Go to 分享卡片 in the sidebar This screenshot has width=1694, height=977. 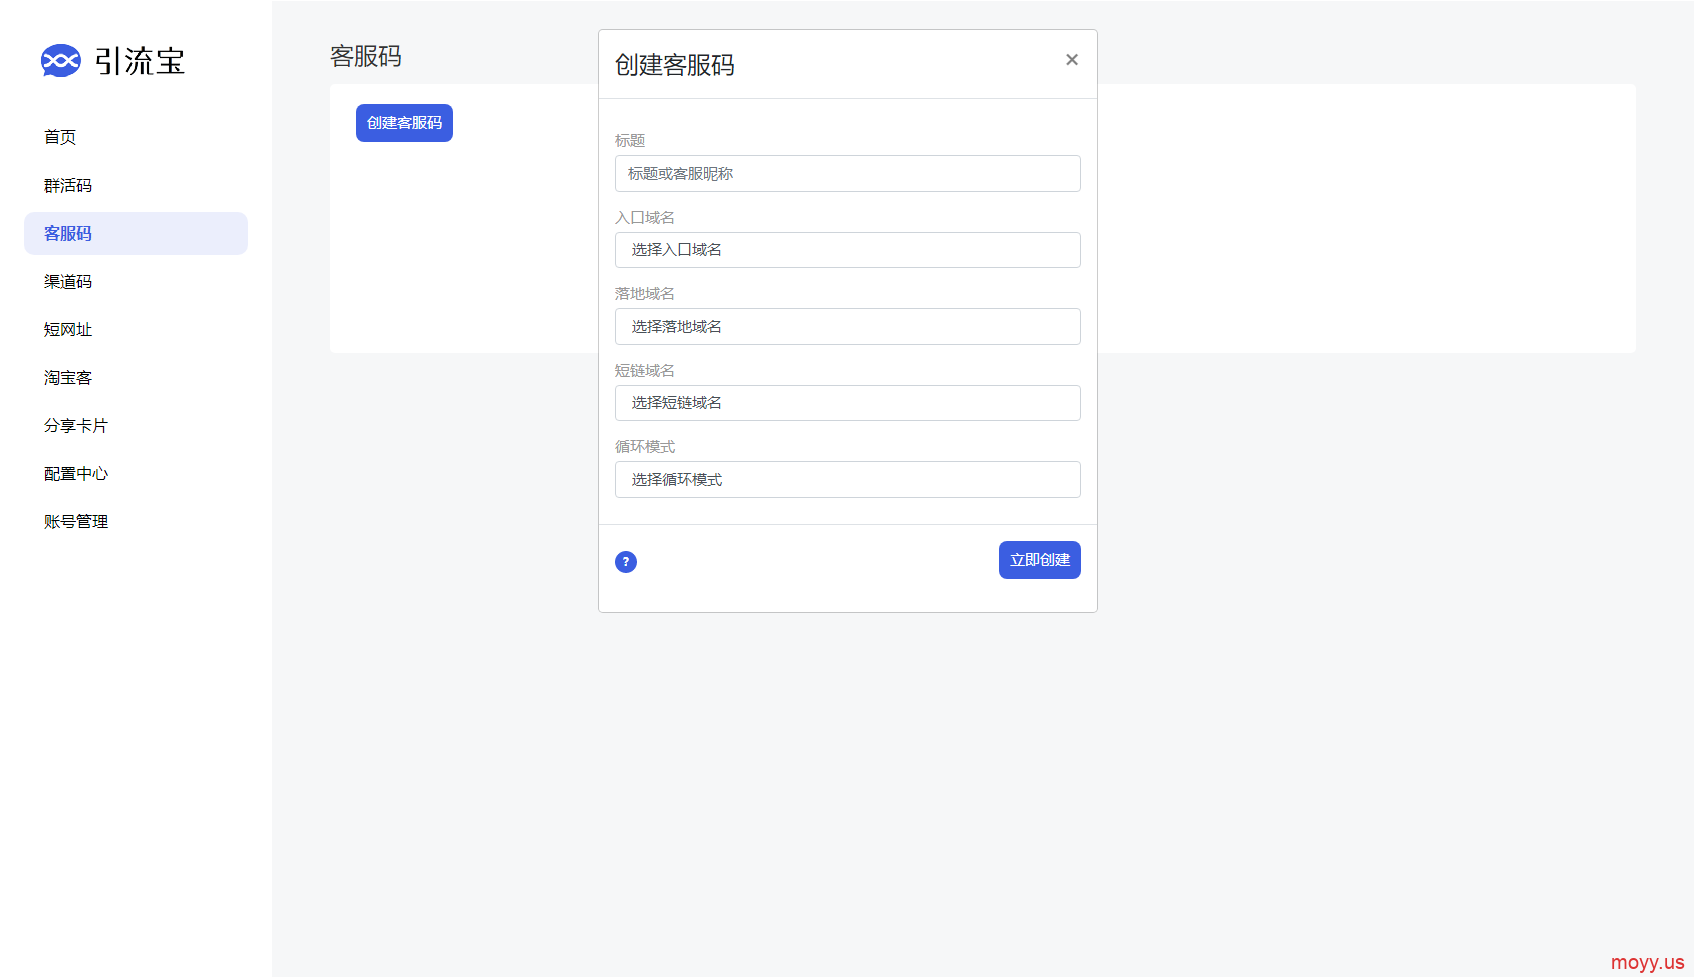(x=76, y=425)
